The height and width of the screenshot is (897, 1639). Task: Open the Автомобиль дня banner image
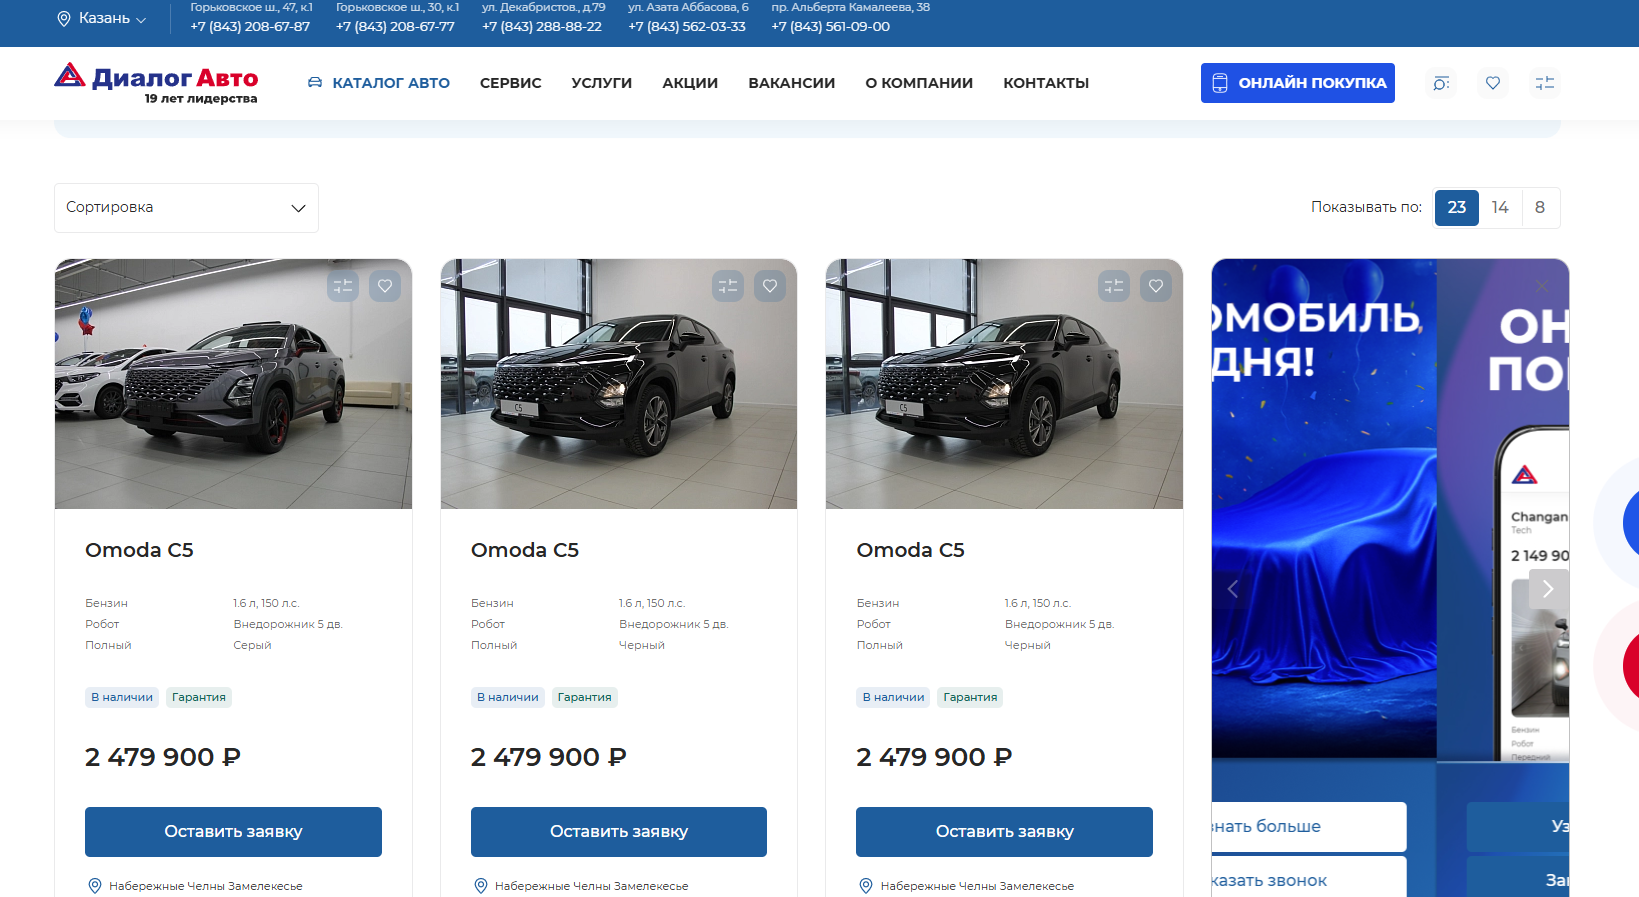pyautogui.click(x=1324, y=508)
